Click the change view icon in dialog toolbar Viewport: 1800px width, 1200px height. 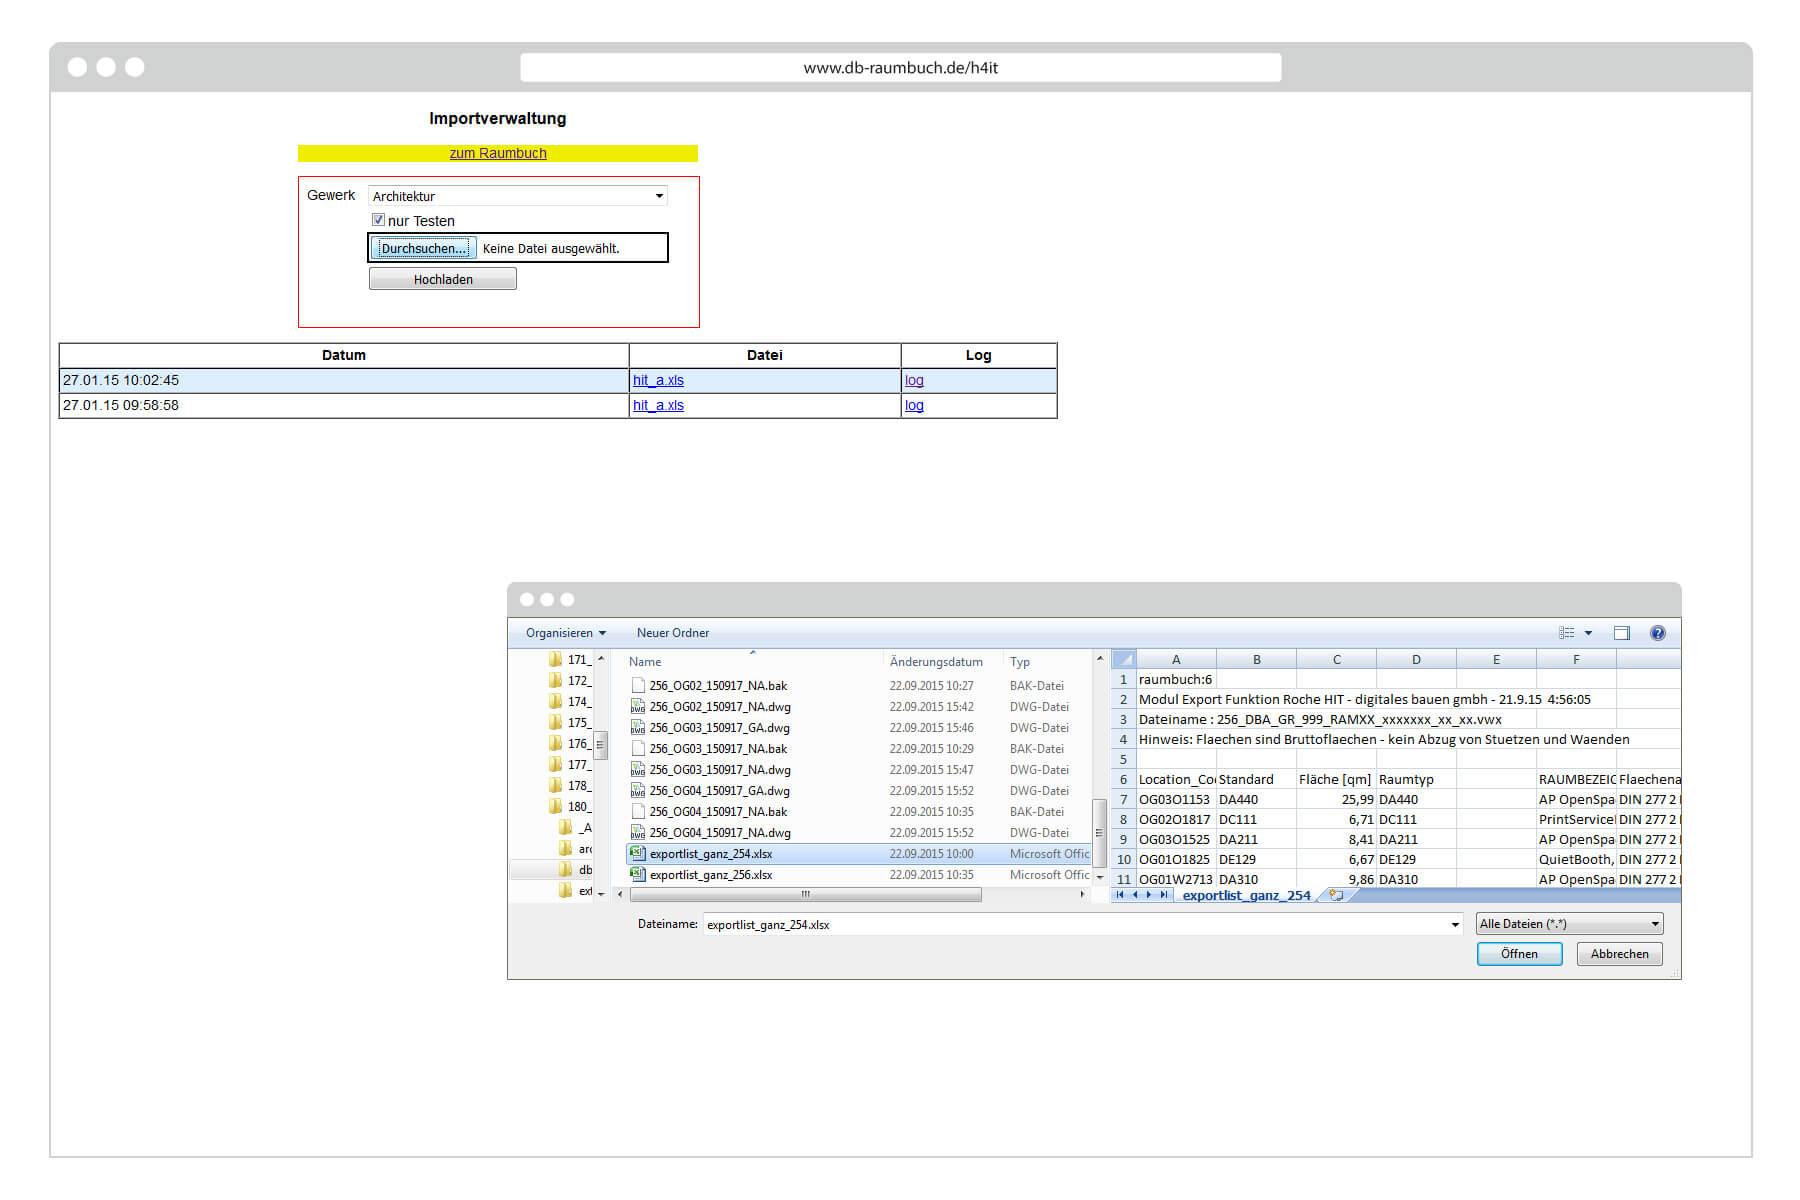click(1567, 633)
